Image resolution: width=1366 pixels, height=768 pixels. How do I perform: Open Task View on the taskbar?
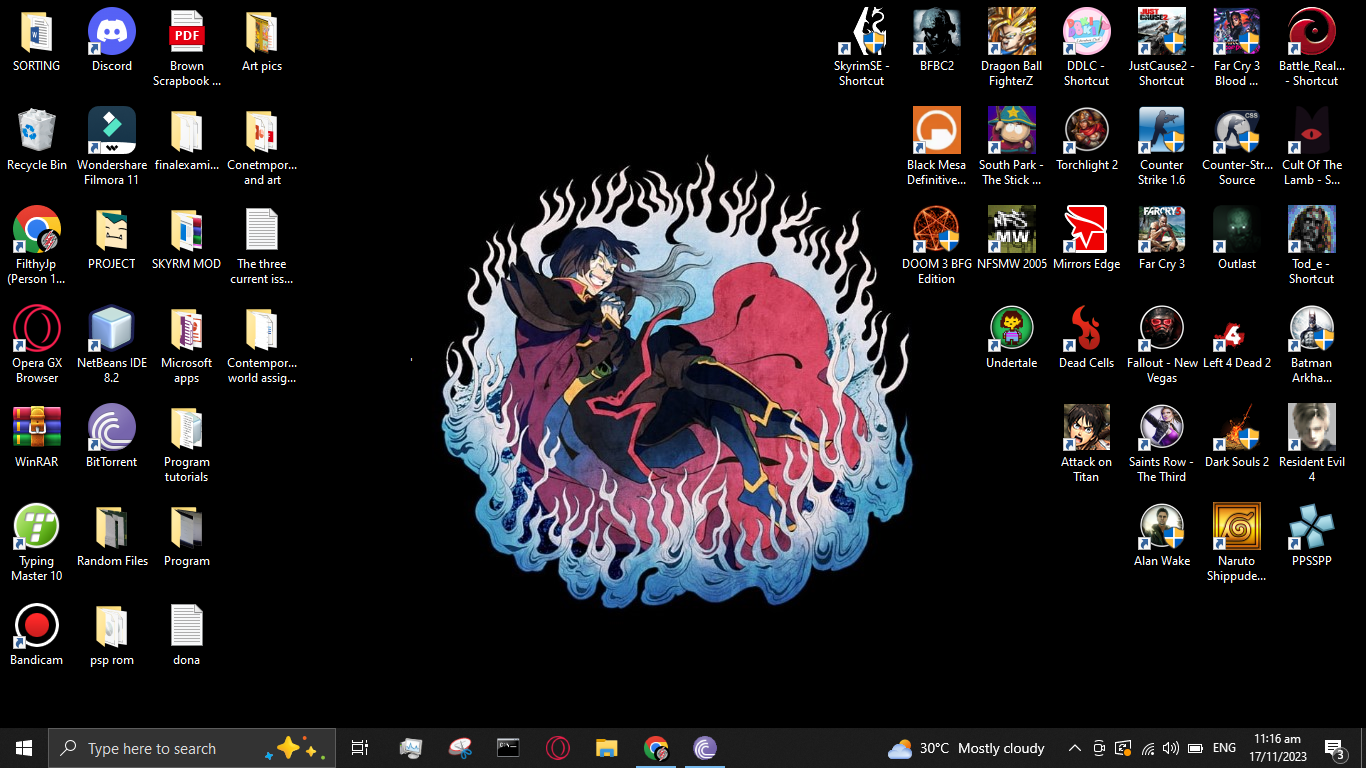pyautogui.click(x=360, y=748)
